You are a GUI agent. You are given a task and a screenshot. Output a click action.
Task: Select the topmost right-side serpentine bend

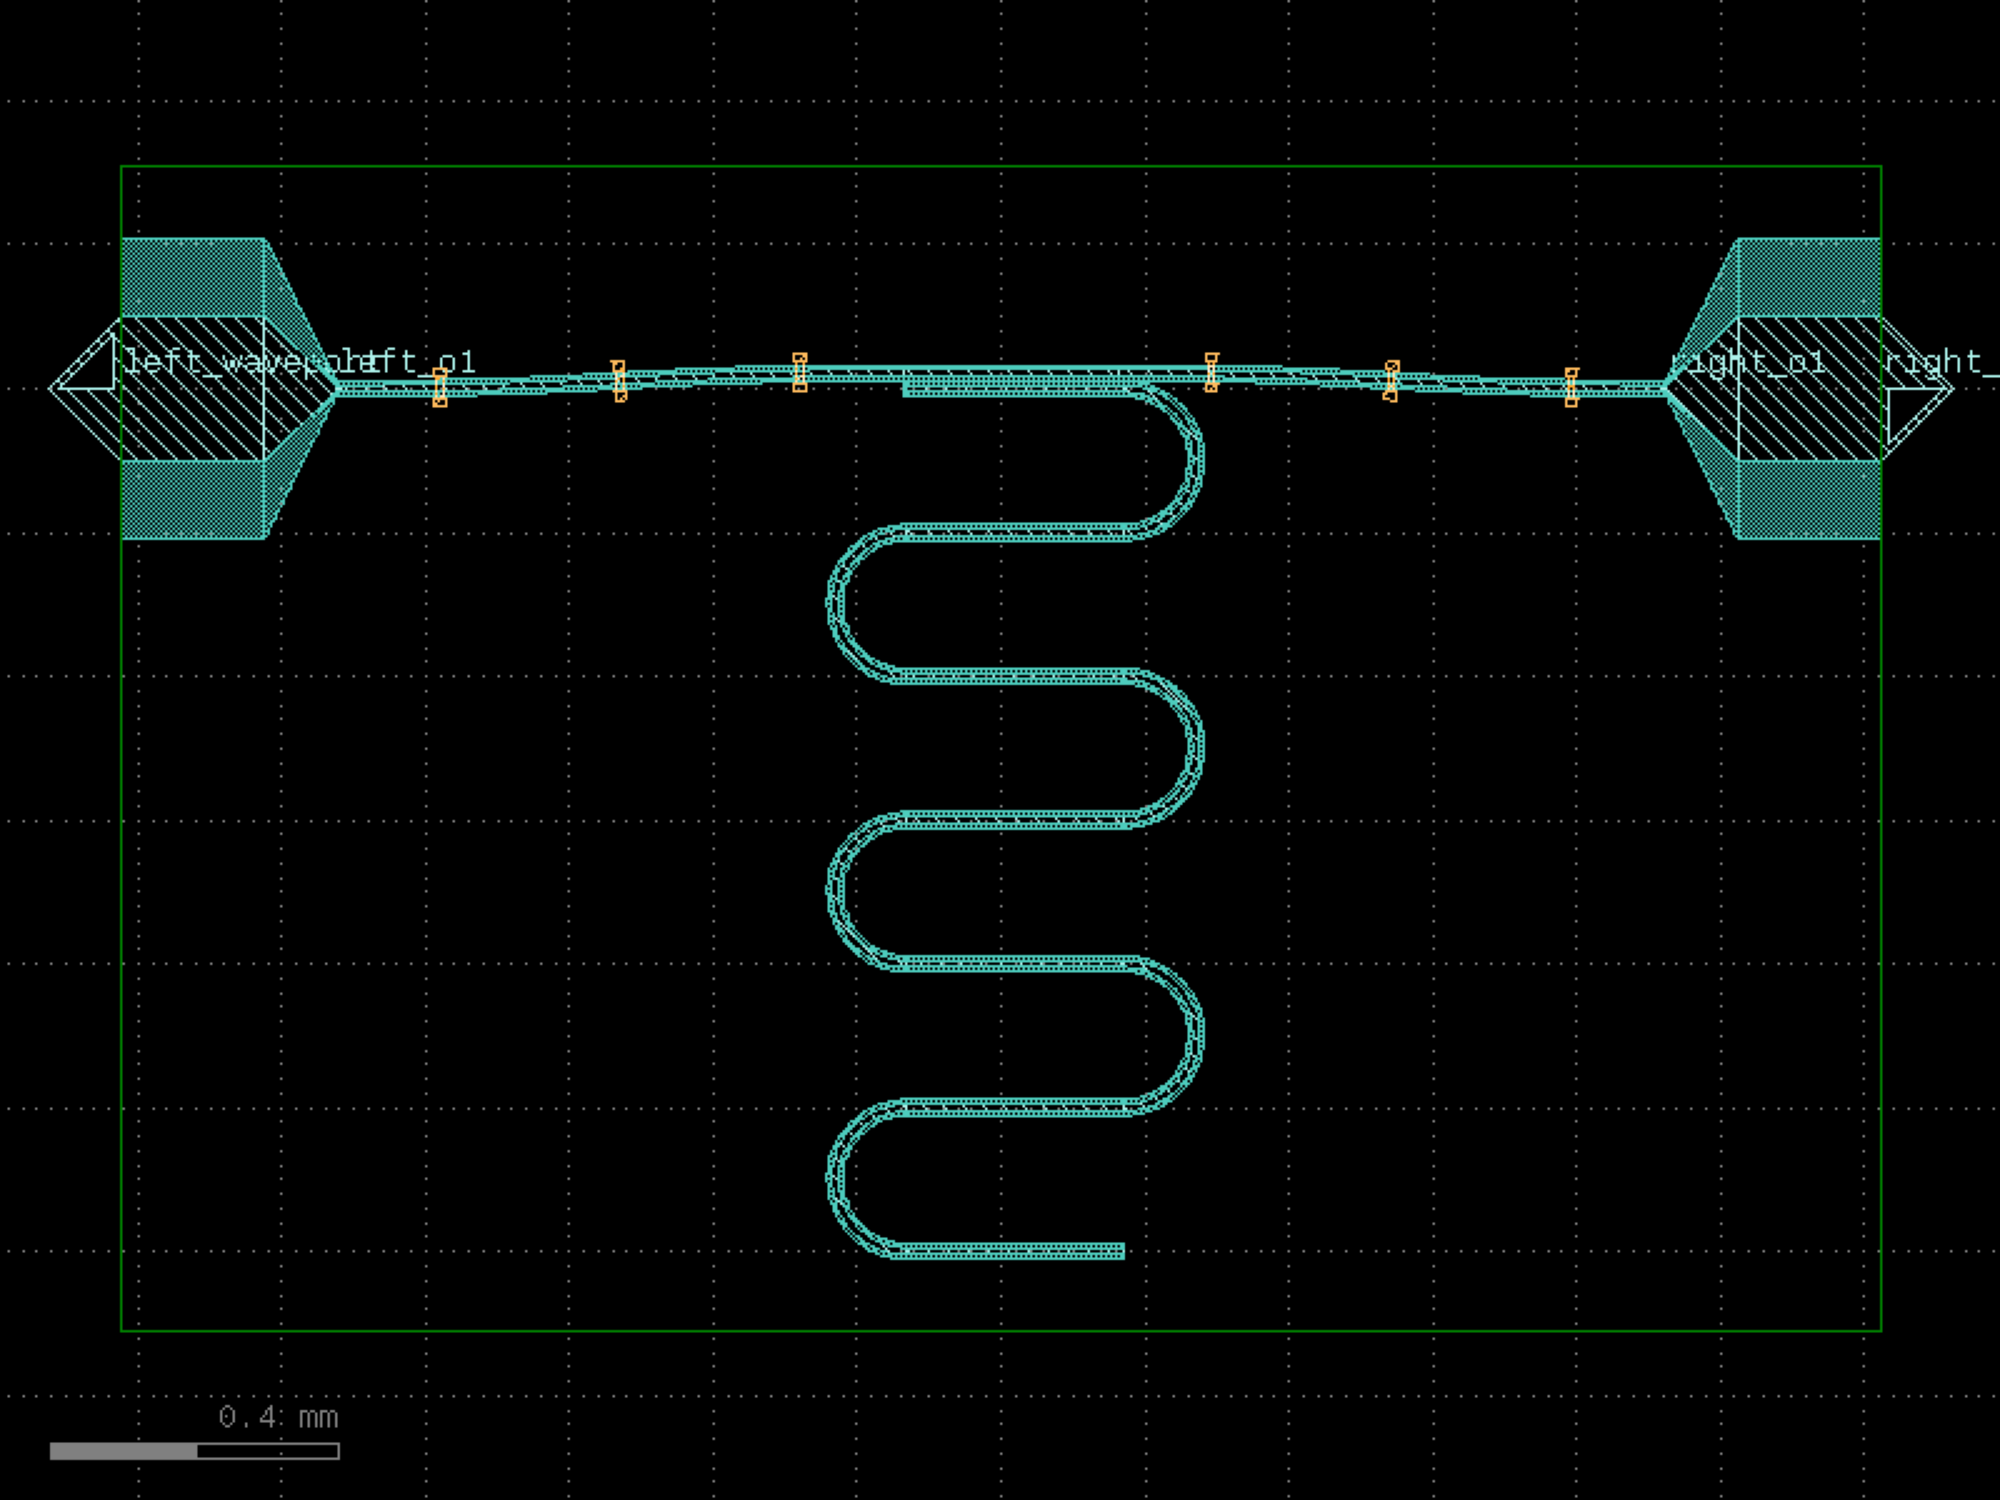(x=1193, y=459)
